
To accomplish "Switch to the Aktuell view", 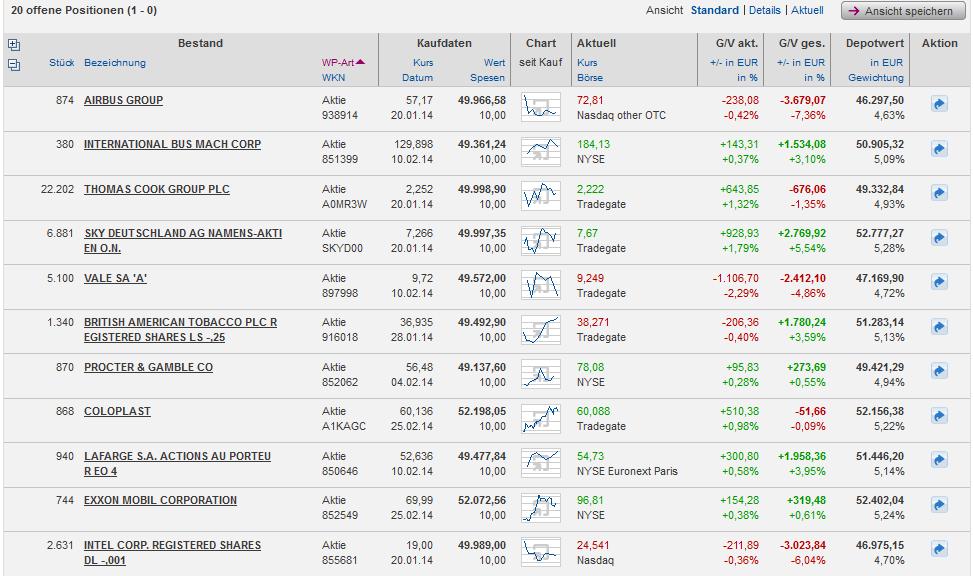I will click(x=807, y=11).
